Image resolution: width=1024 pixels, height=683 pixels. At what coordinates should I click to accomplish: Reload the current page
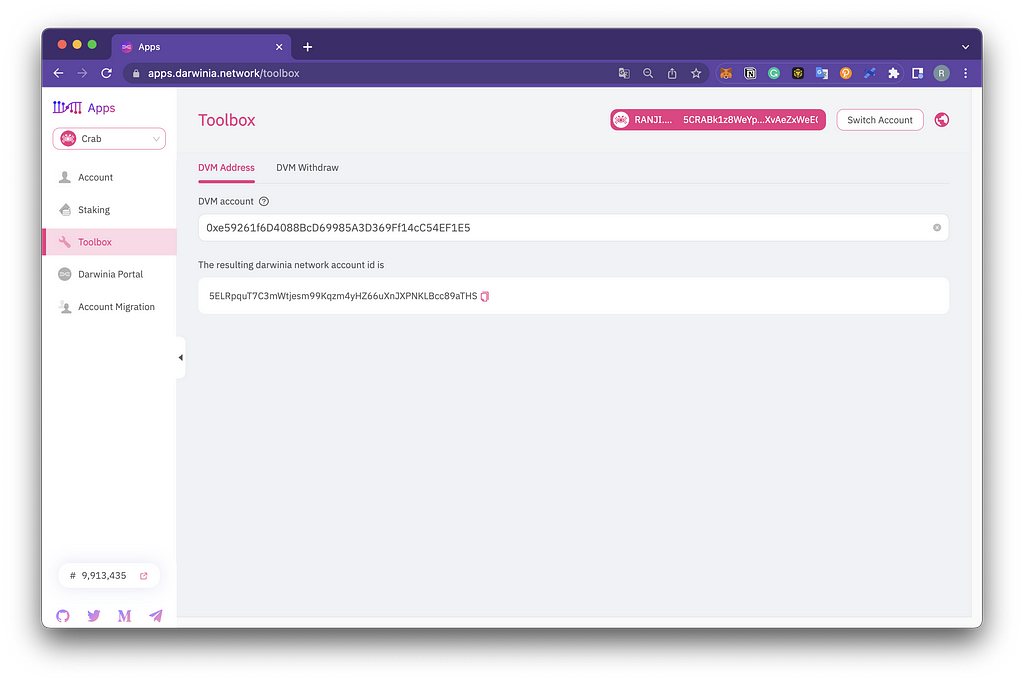coord(106,73)
